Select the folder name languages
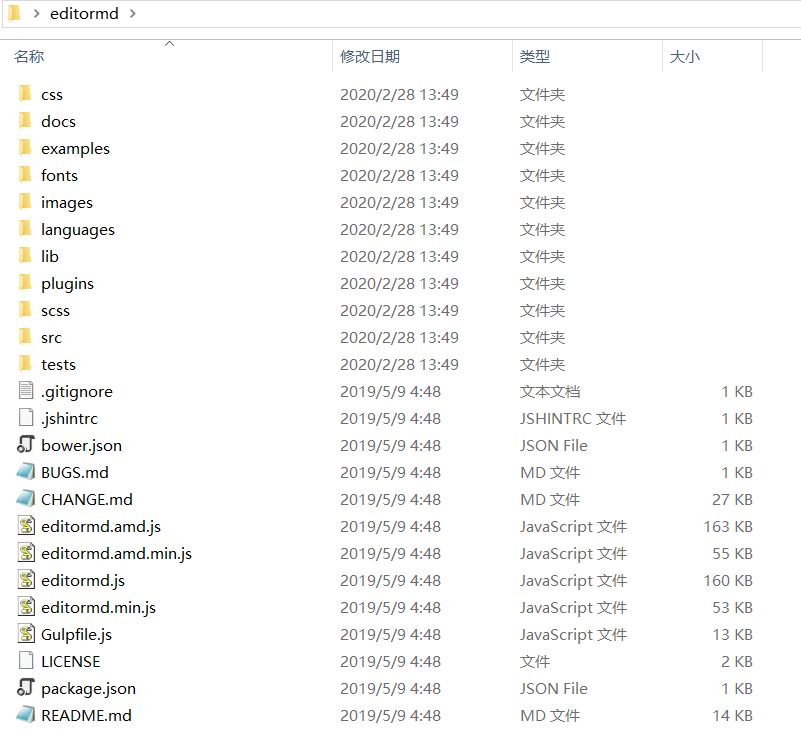This screenshot has height=733, width=801. tap(78, 230)
